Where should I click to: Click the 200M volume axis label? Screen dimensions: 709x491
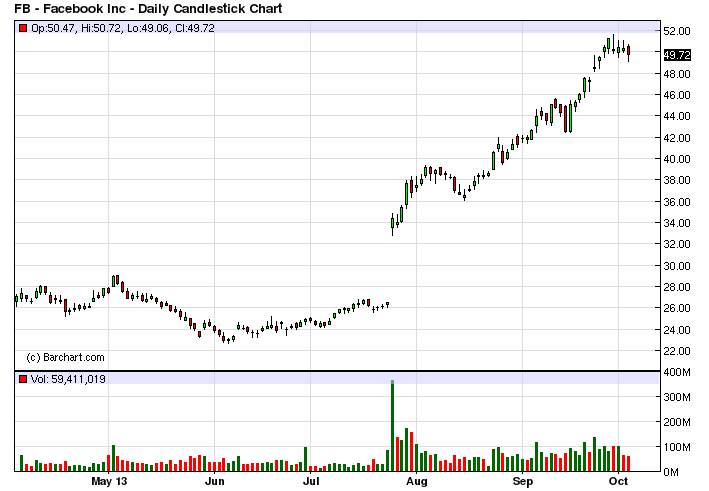pyautogui.click(x=677, y=422)
